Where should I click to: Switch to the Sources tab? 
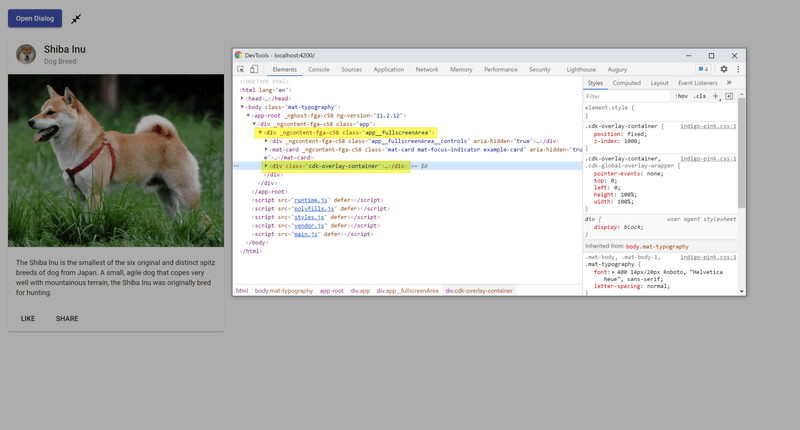pos(352,69)
